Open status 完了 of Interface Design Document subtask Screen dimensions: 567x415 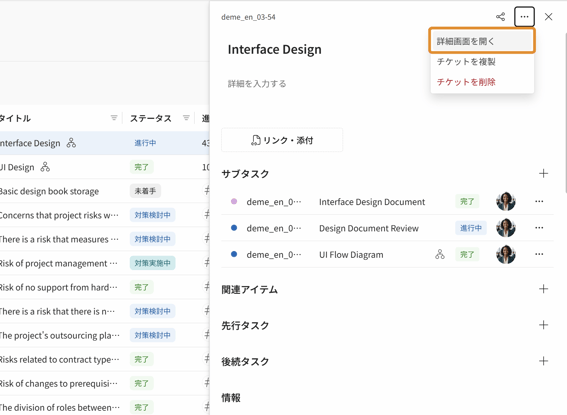[x=467, y=201]
